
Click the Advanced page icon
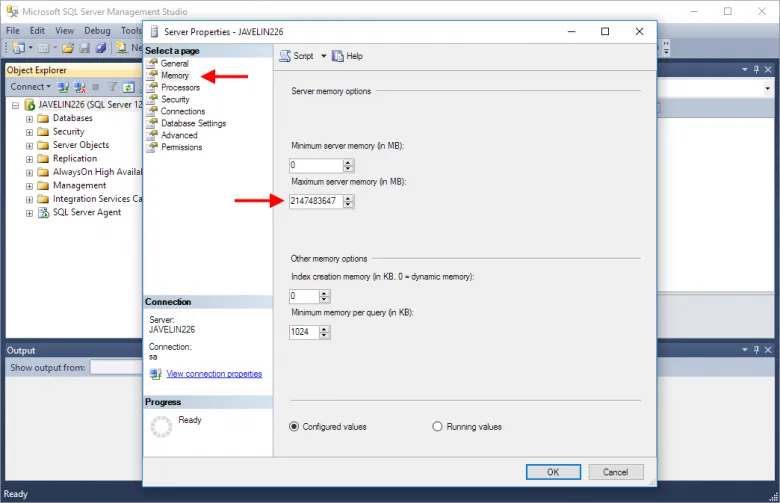pos(152,135)
